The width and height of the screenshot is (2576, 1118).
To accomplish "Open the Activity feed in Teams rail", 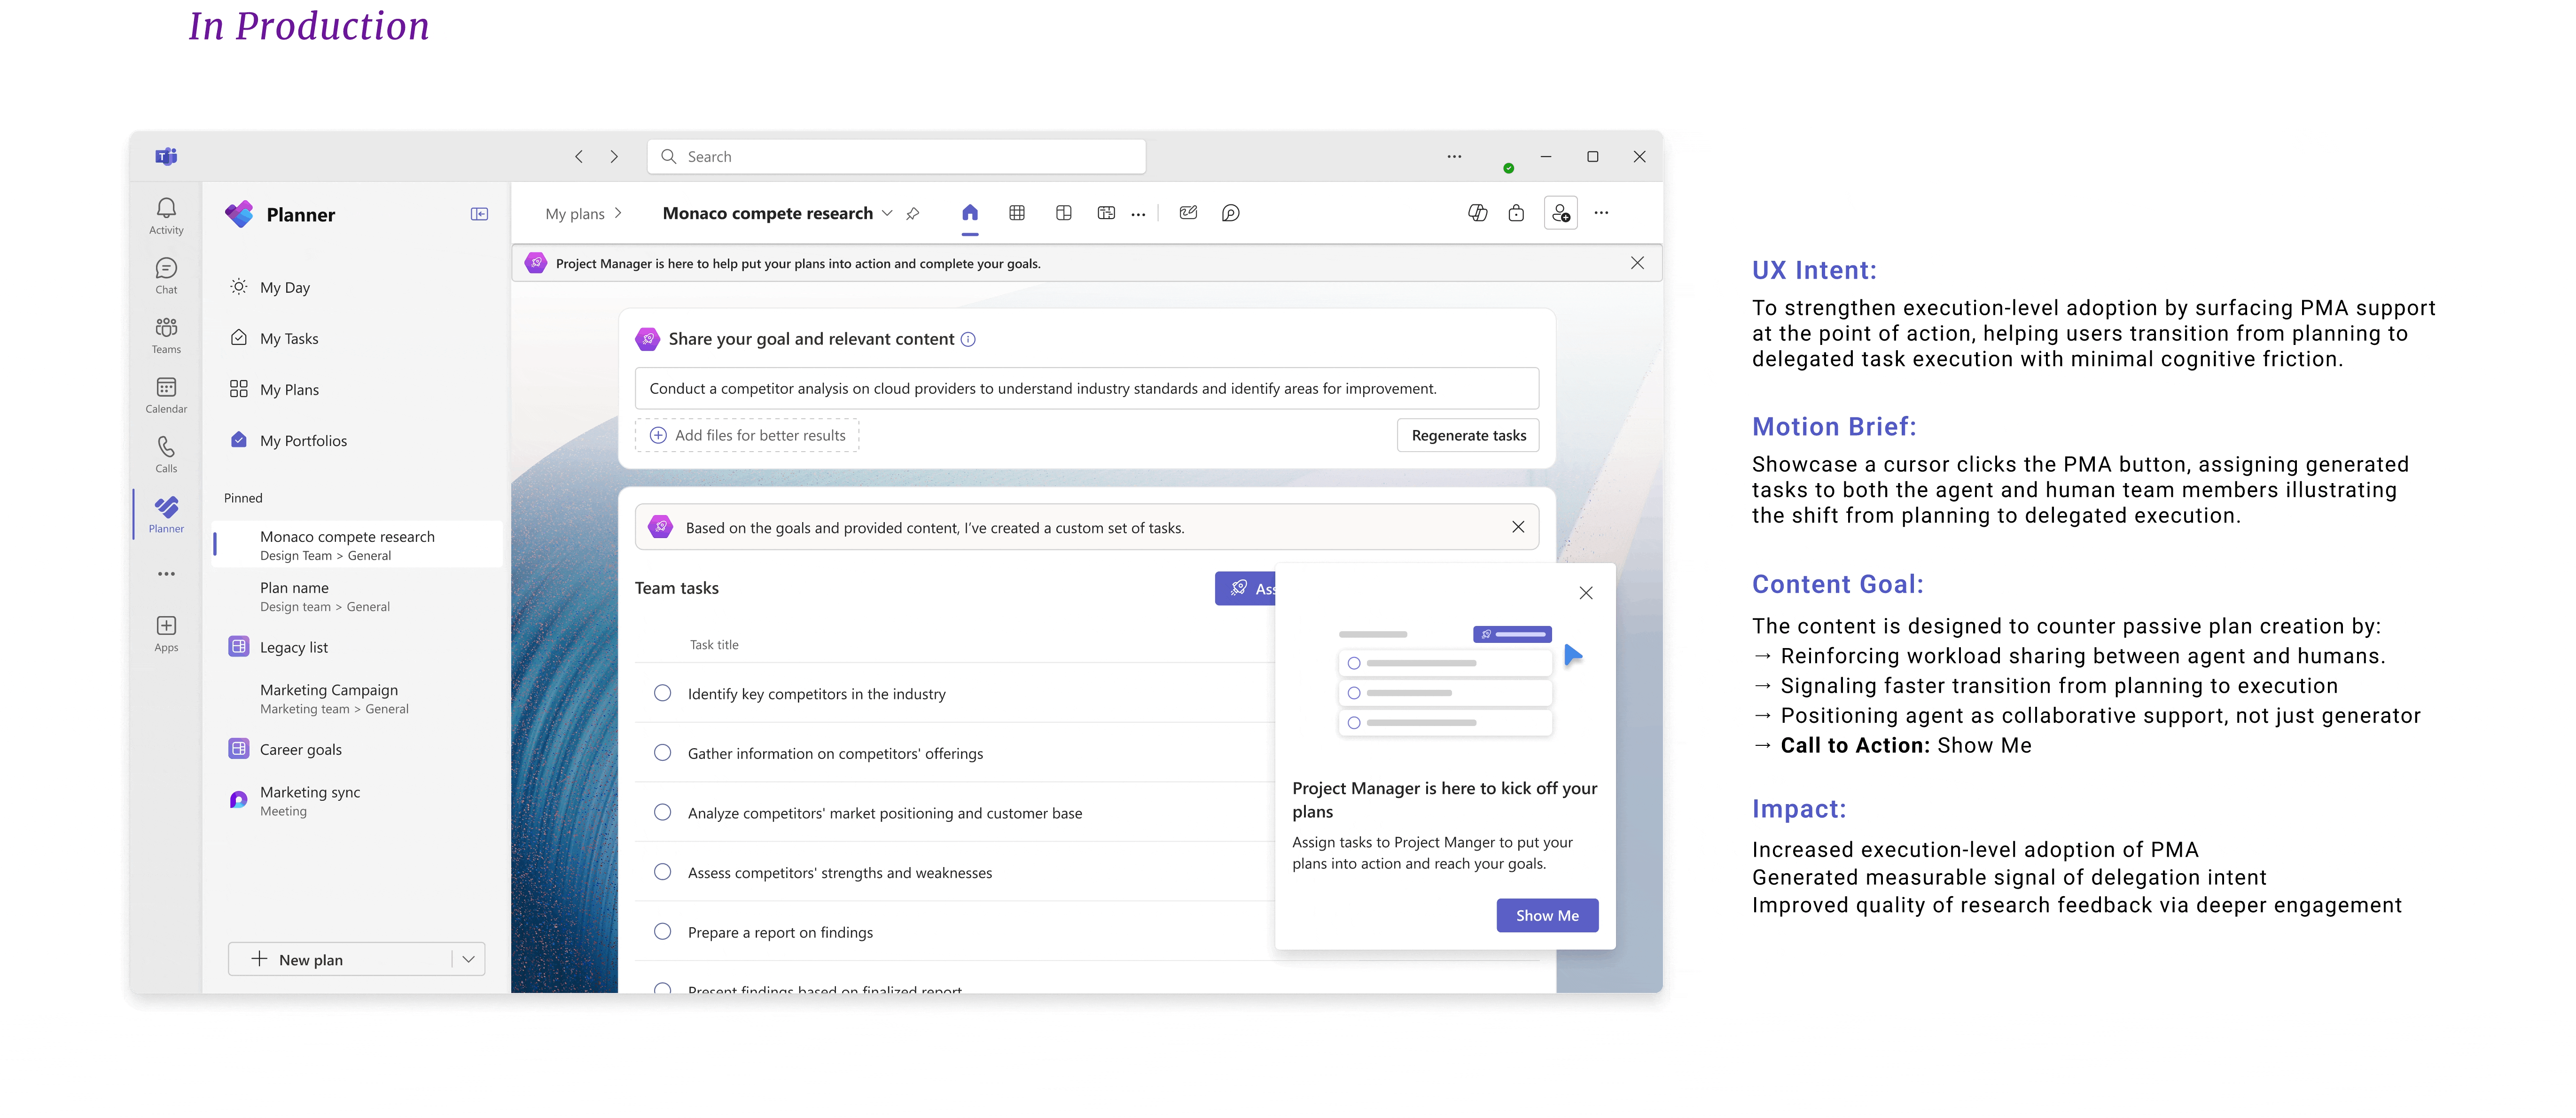I will coord(166,215).
